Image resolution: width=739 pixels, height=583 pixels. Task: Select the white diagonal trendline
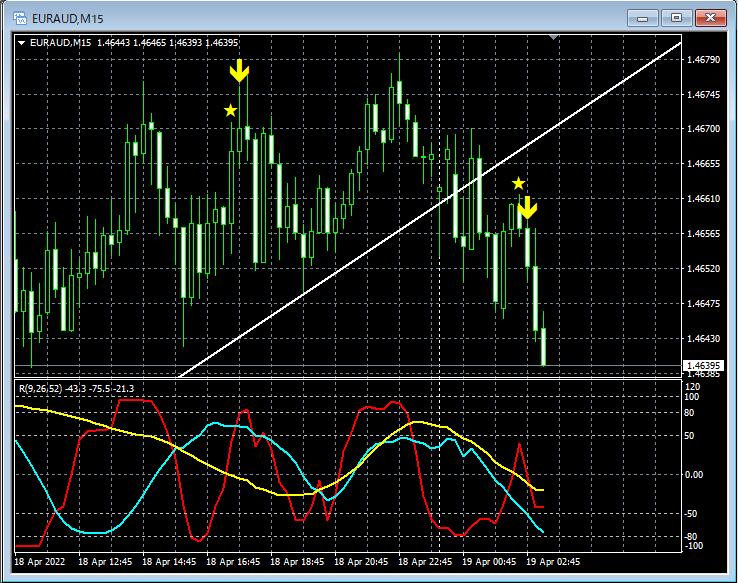(x=430, y=210)
